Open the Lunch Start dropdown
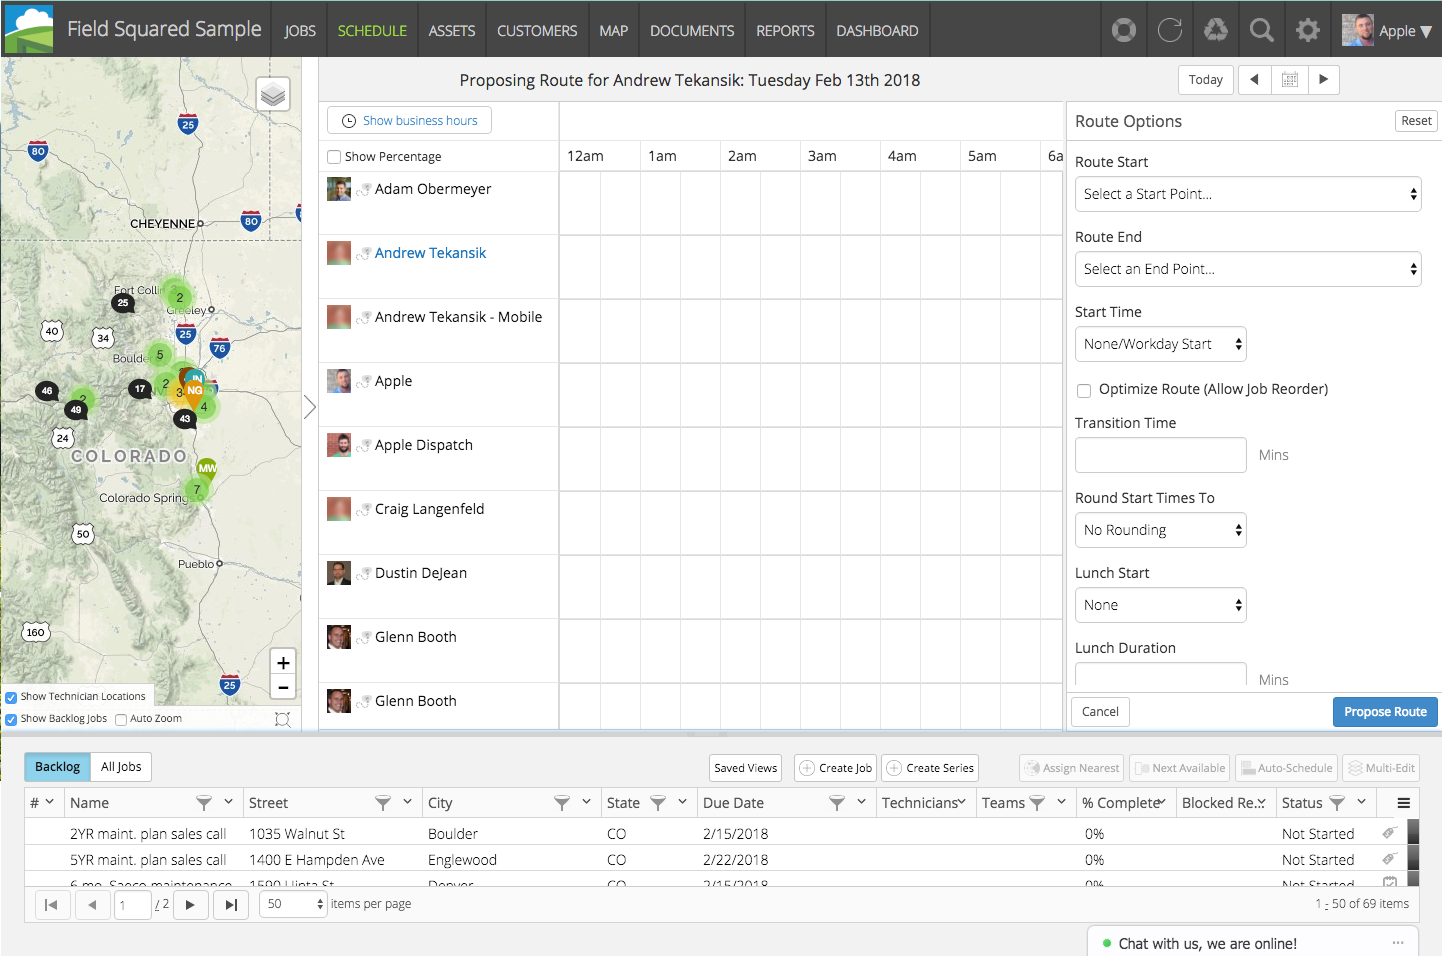1442x956 pixels. 1161,605
